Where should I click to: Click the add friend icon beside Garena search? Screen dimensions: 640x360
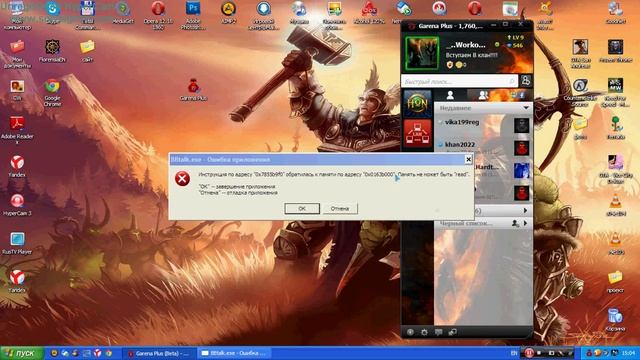pyautogui.click(x=526, y=81)
